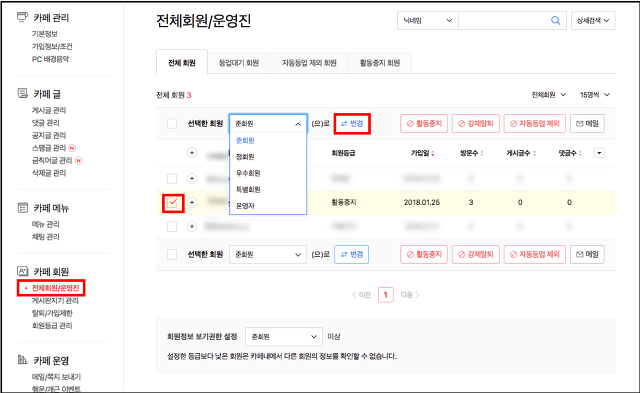Click the plus icon in the first member row
This screenshot has width=640, height=393.
[x=192, y=178]
